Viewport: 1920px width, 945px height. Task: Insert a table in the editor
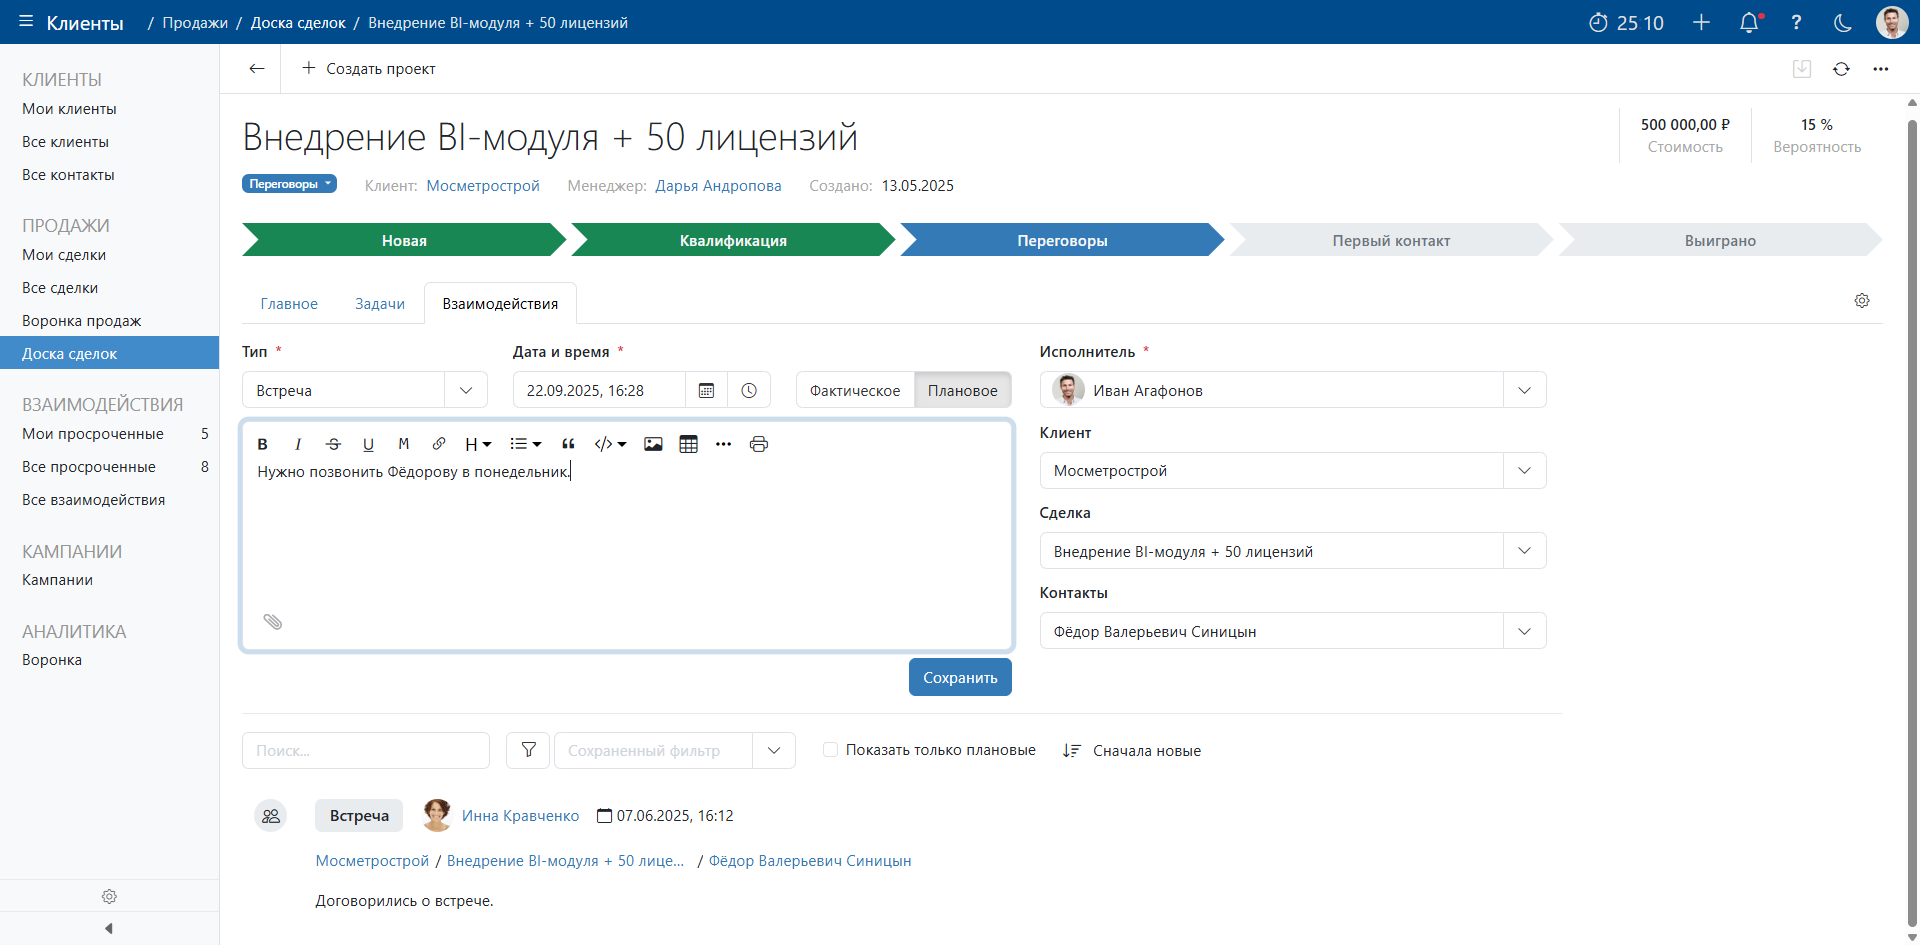(x=688, y=444)
